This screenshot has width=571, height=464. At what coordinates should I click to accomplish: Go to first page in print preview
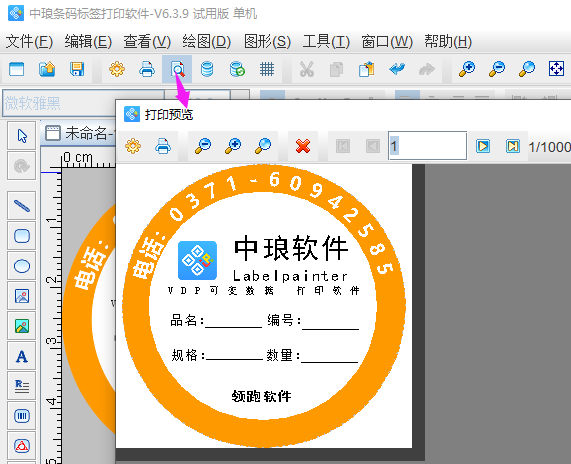[x=343, y=146]
